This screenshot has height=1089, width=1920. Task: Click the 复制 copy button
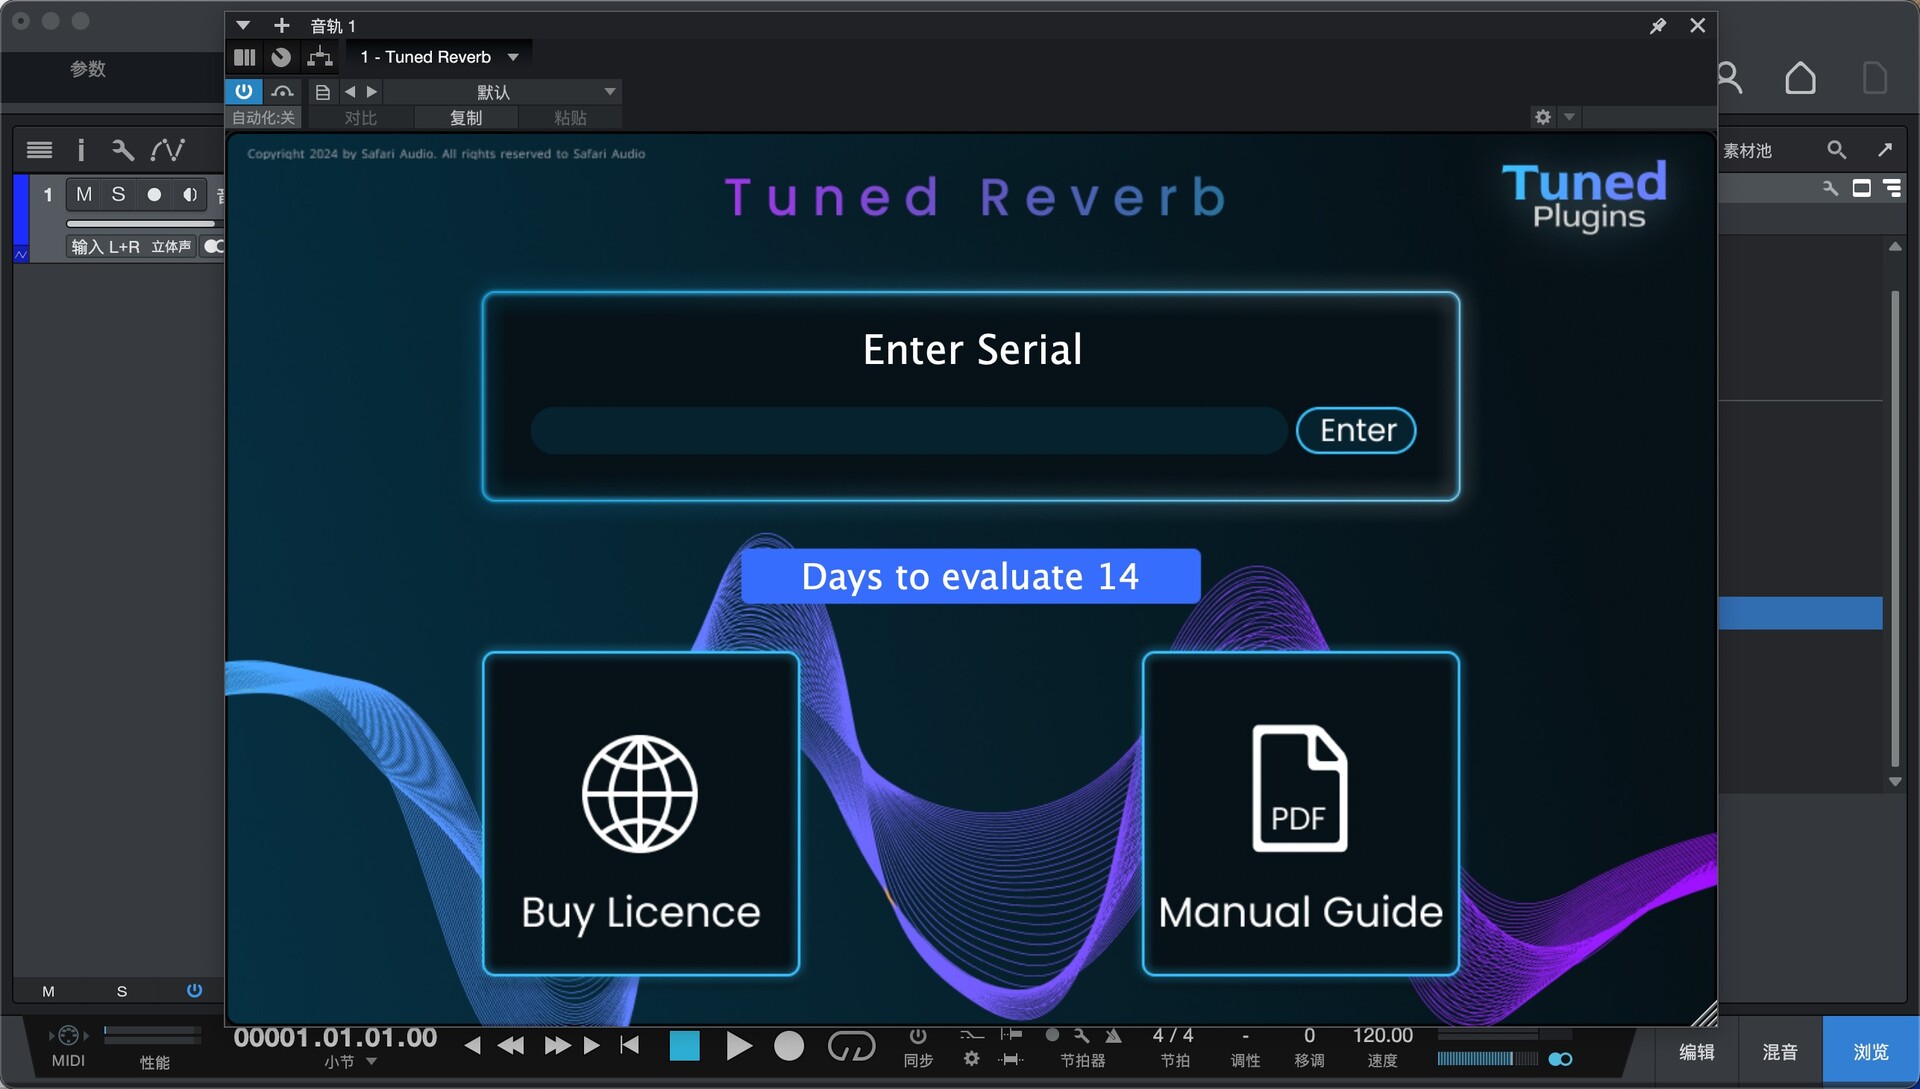pos(466,118)
